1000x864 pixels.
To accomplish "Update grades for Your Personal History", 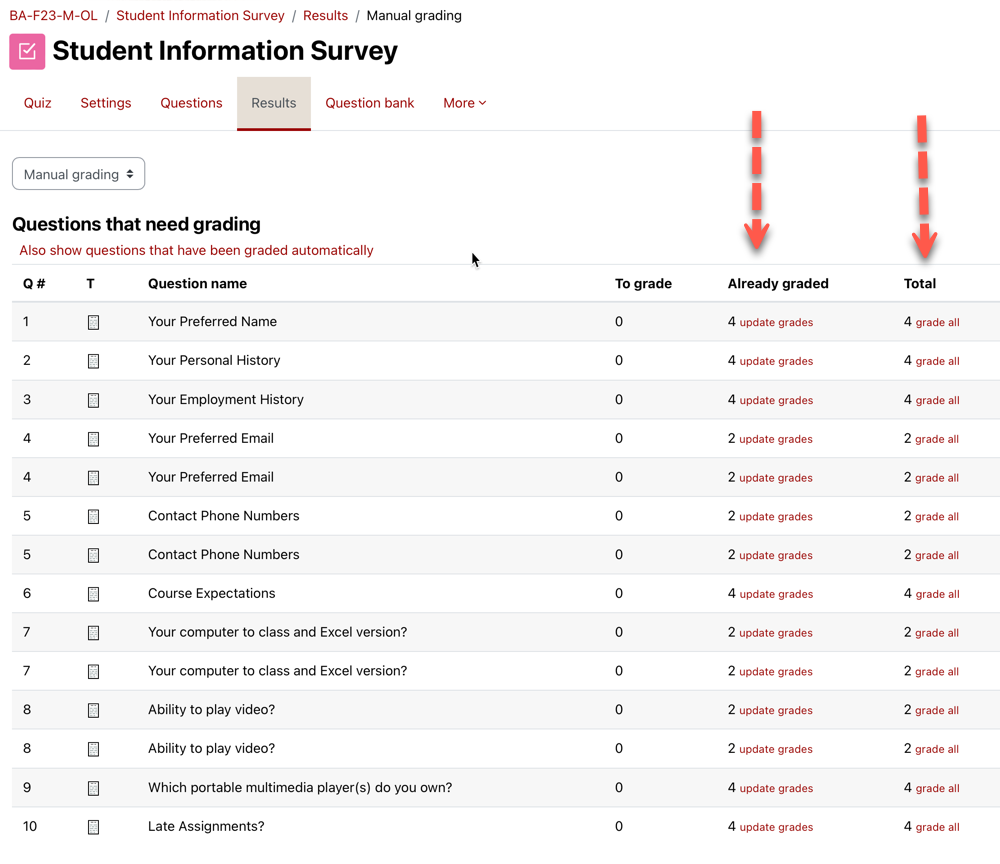I will 776,362.
